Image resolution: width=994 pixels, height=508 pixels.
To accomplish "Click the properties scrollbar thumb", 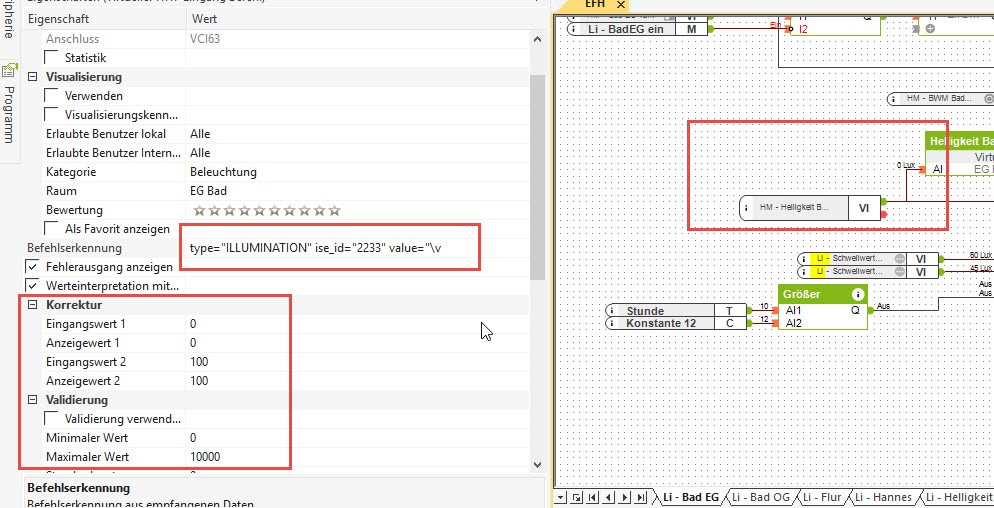I will 538,177.
